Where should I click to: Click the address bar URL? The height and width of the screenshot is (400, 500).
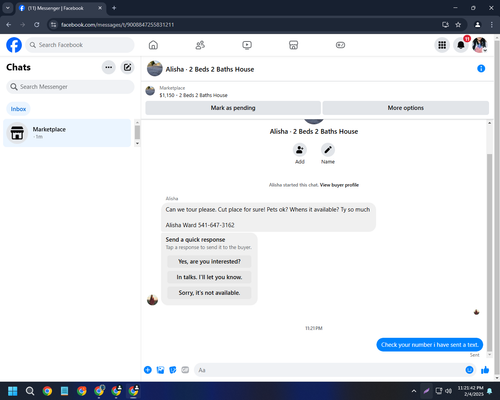[x=117, y=25]
